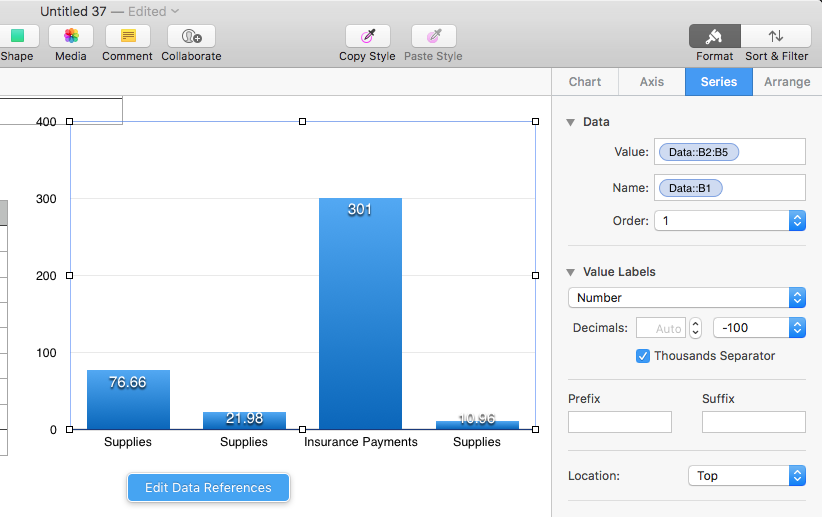Image resolution: width=822 pixels, height=517 pixels.
Task: Click the Decimals Auto input field
Action: click(661, 328)
